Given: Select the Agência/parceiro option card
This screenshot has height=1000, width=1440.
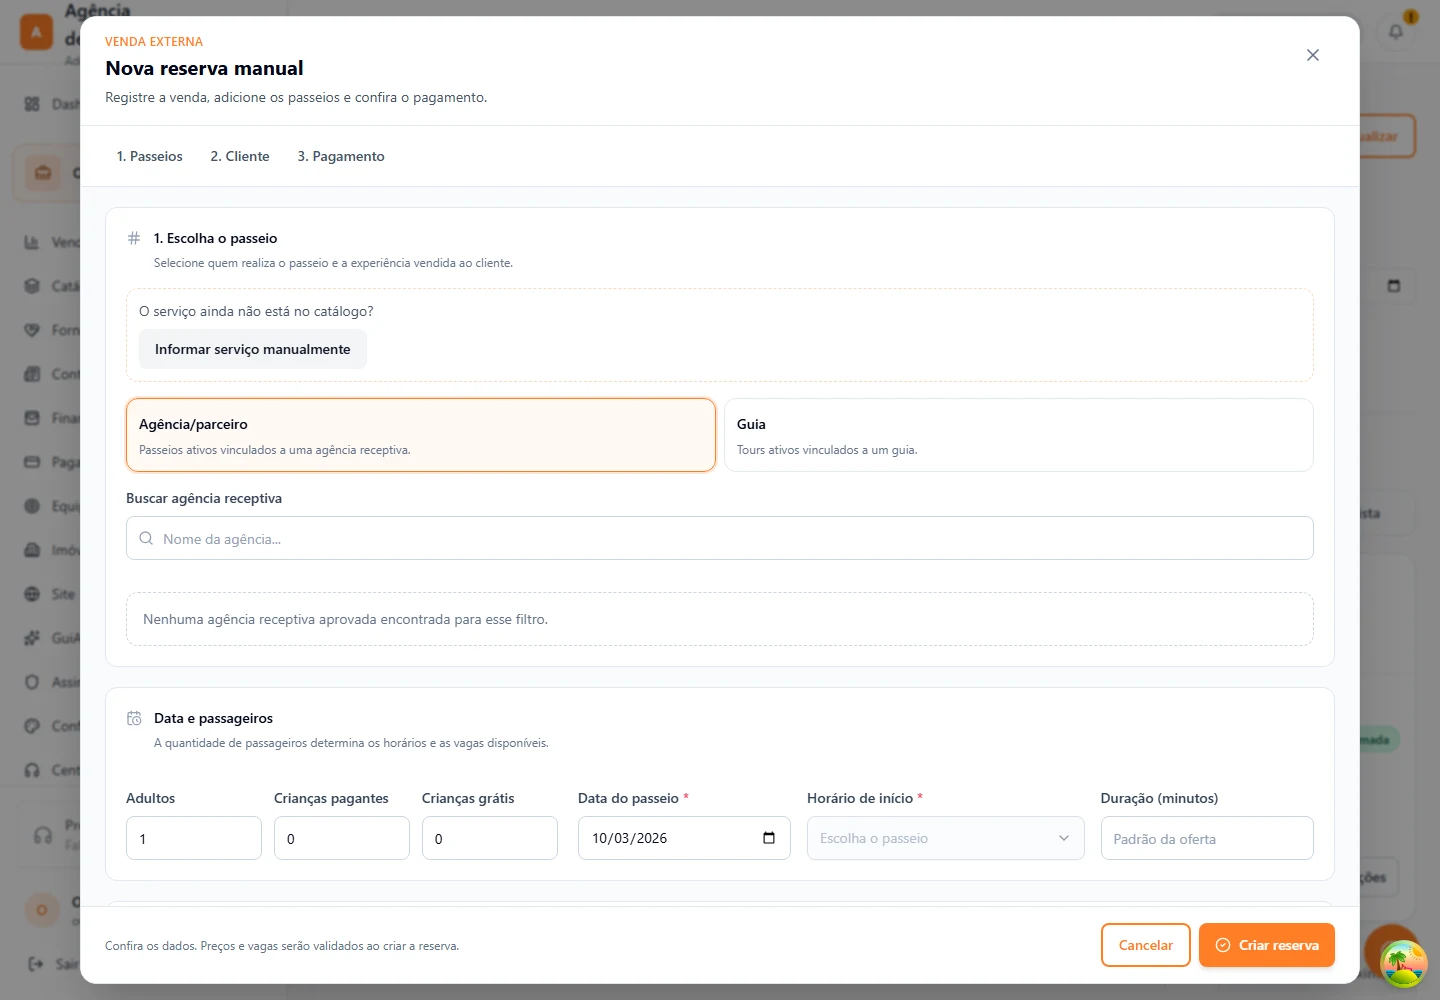Looking at the screenshot, I should point(421,435).
